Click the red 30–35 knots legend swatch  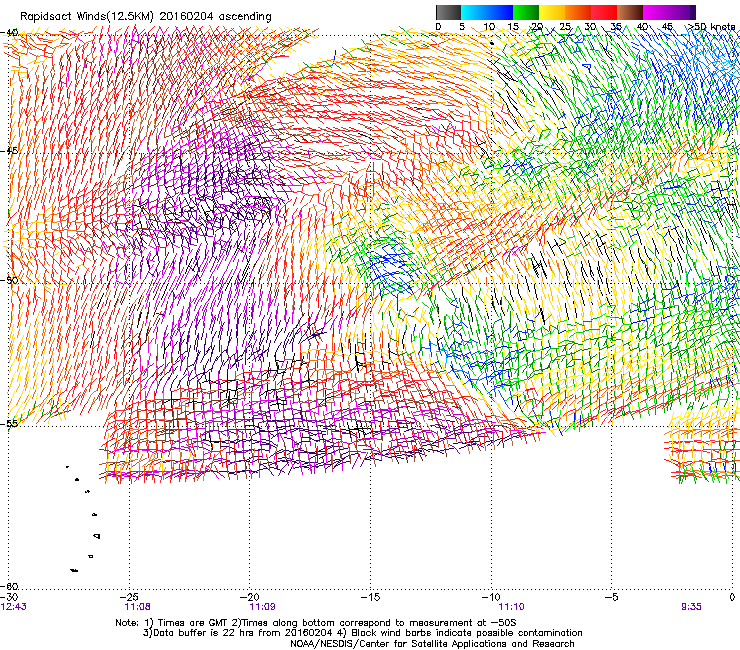pos(604,12)
